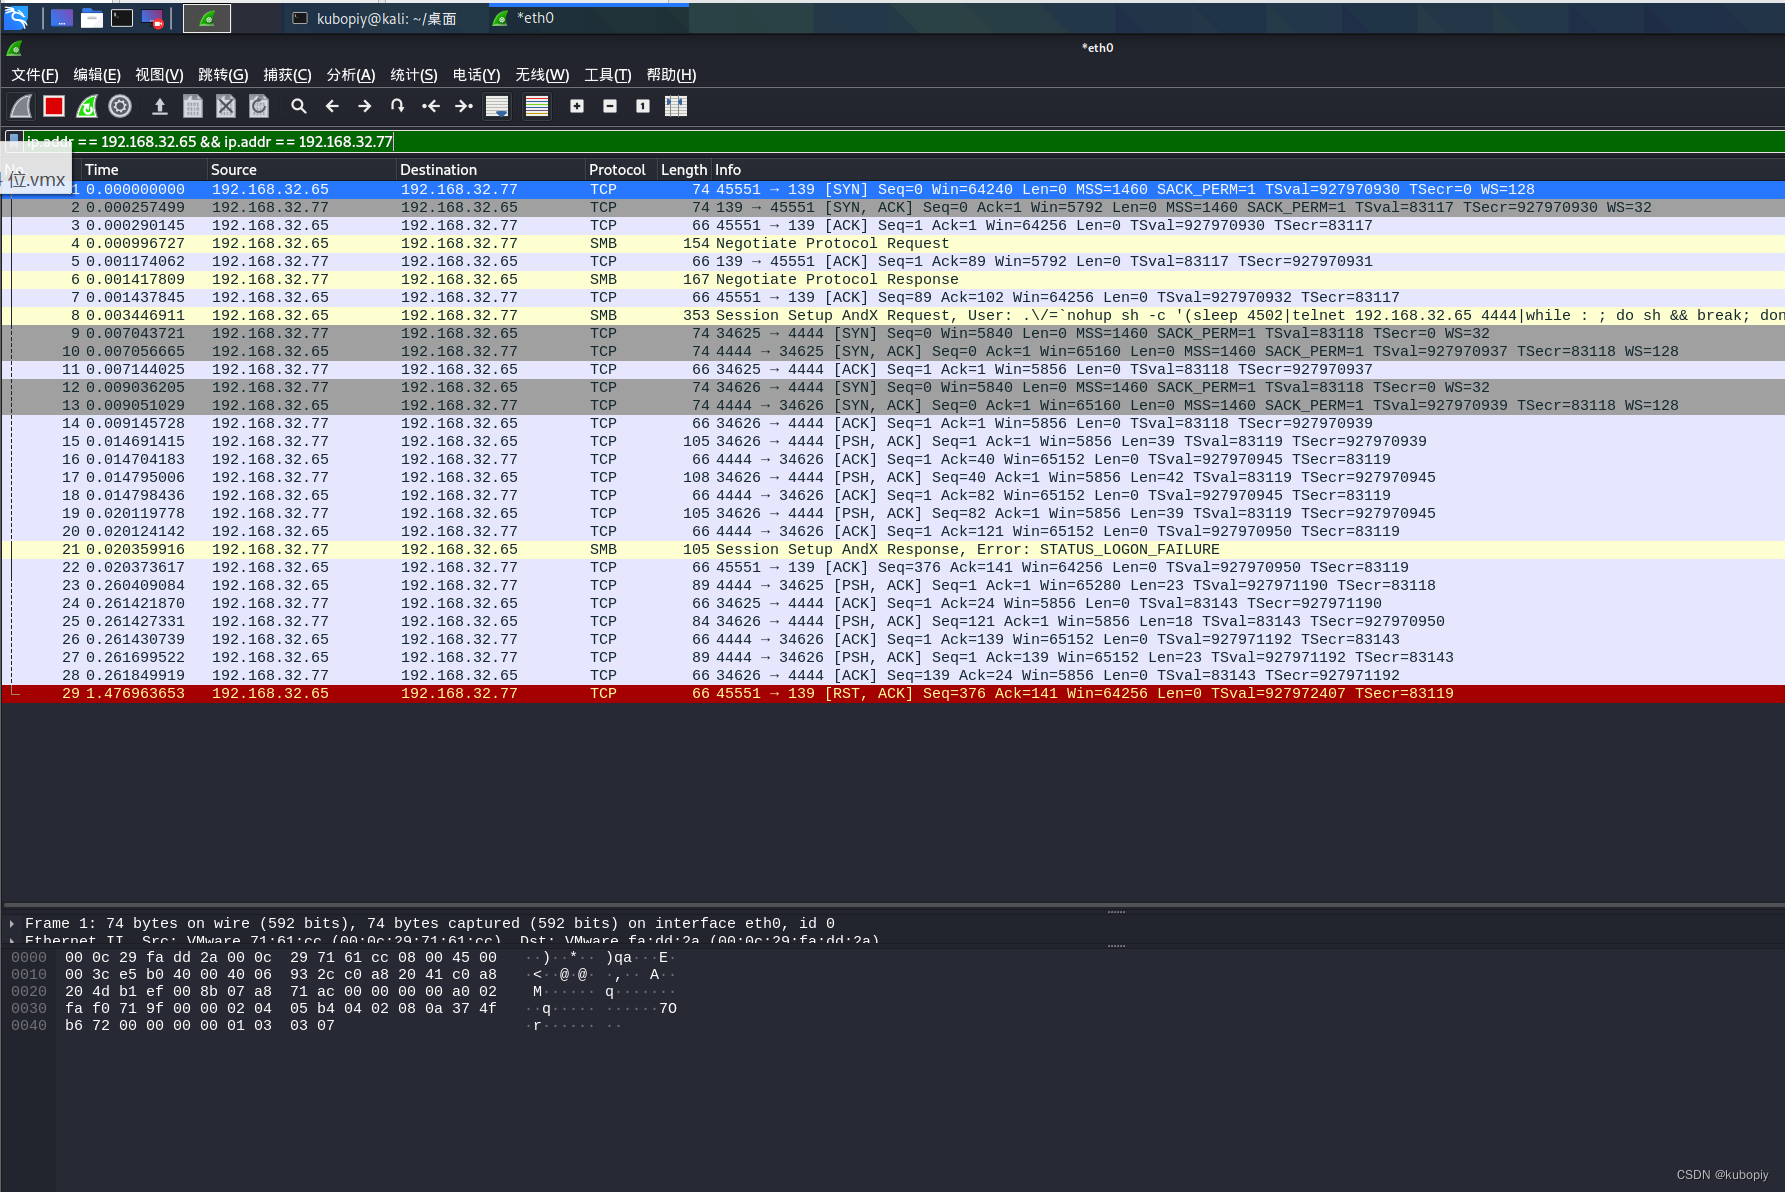Viewport: 1785px width, 1192px height.
Task: Open capture options gear icon
Action: pos(120,106)
